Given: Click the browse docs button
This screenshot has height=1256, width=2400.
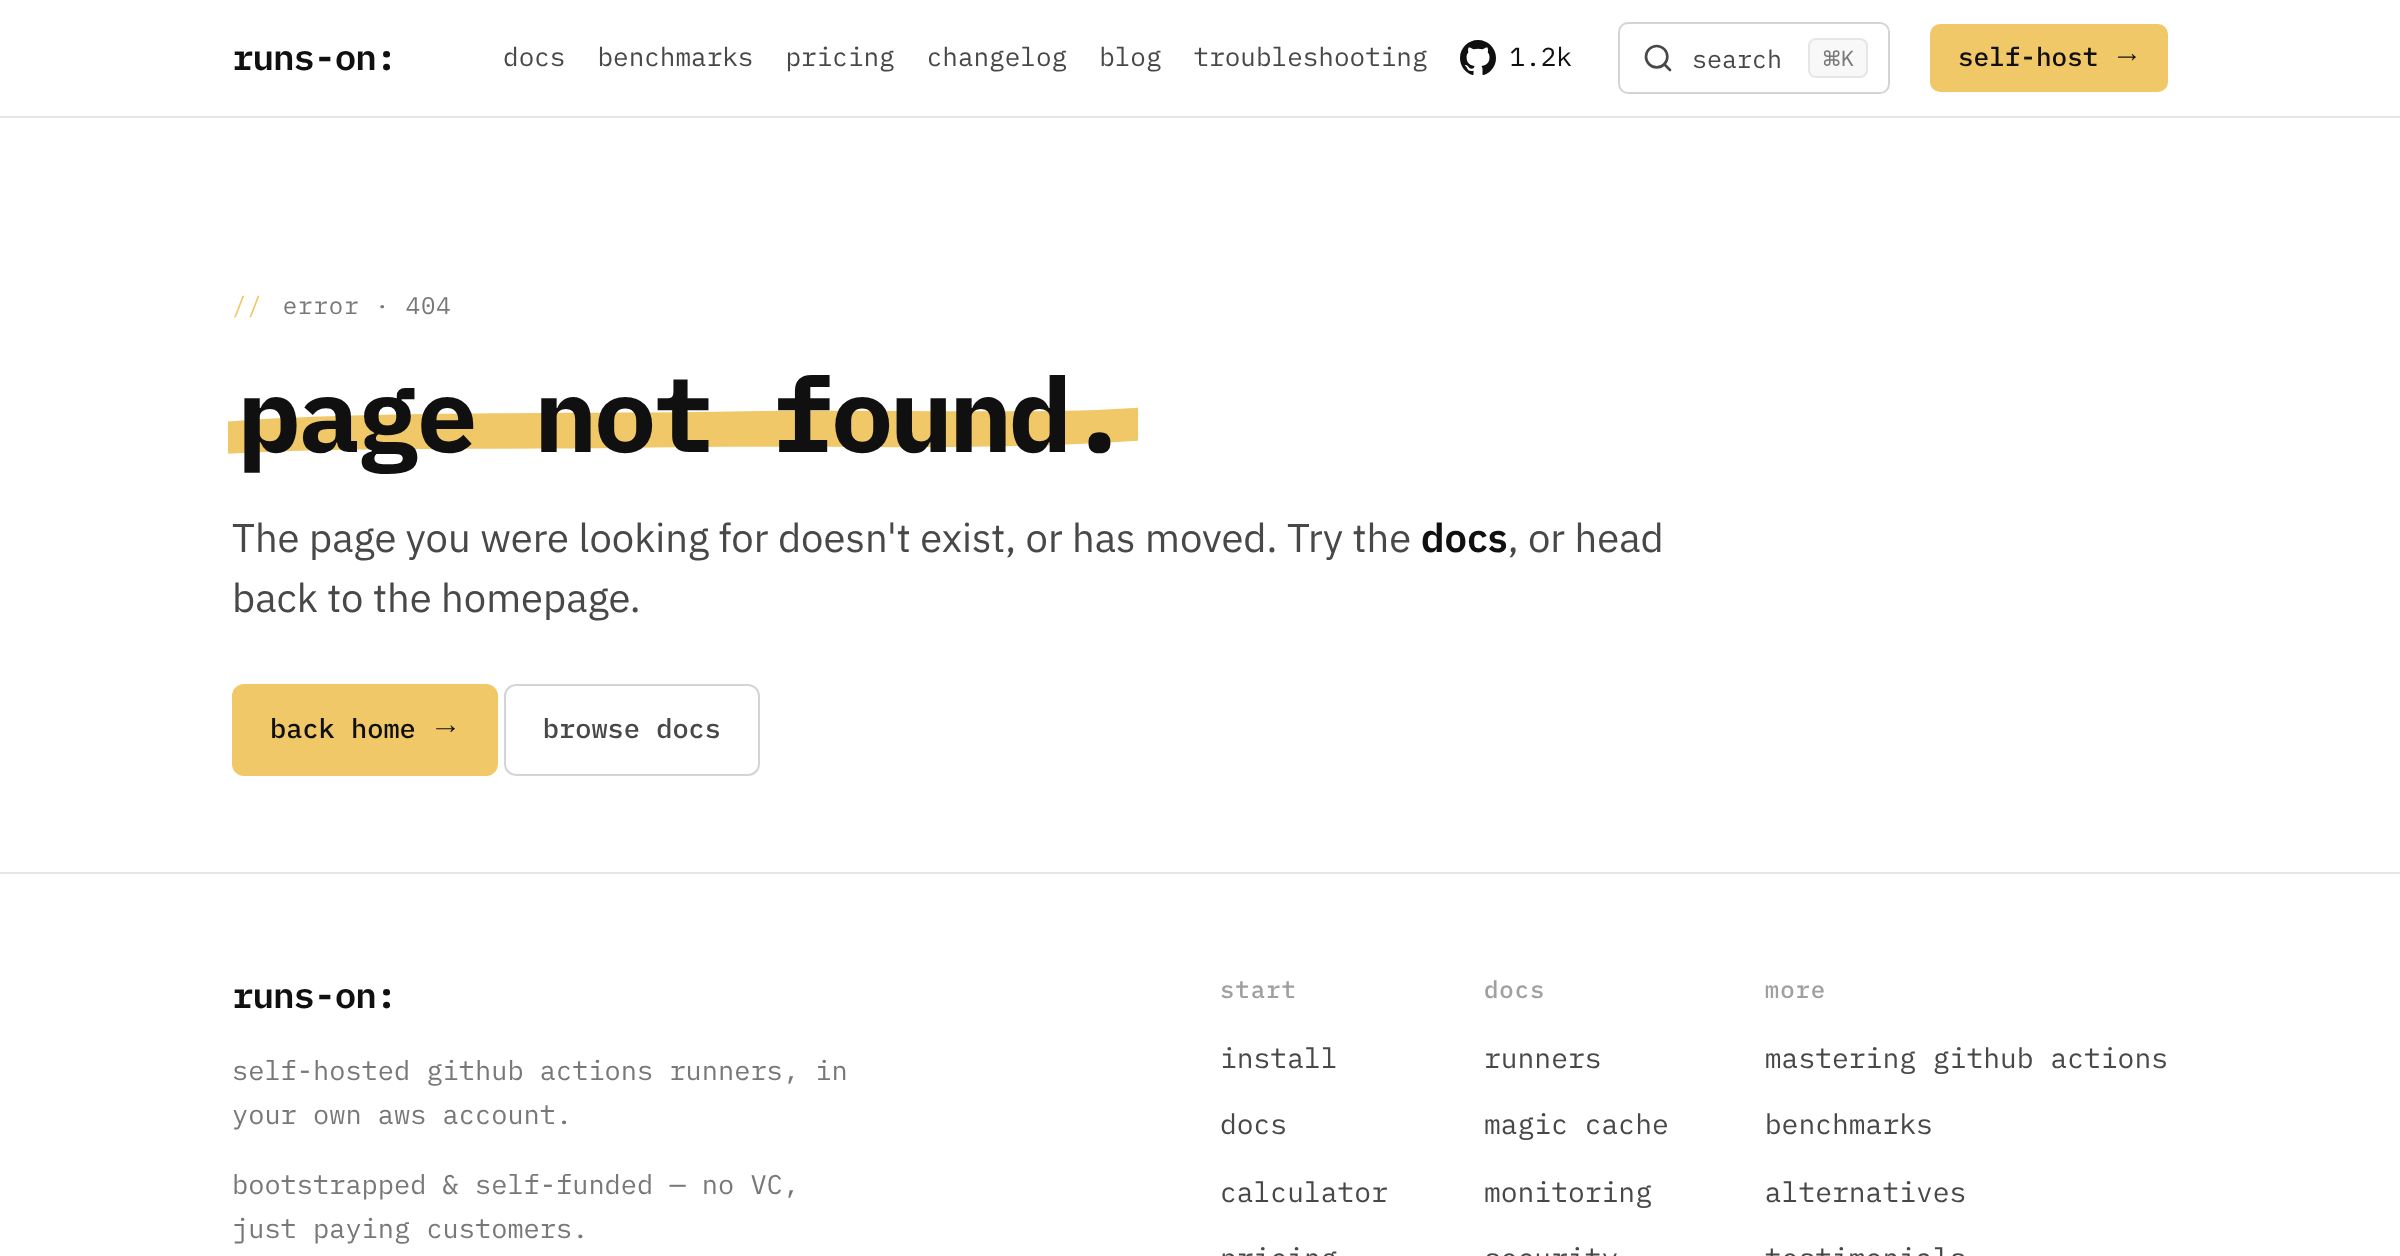Looking at the screenshot, I should click(631, 730).
